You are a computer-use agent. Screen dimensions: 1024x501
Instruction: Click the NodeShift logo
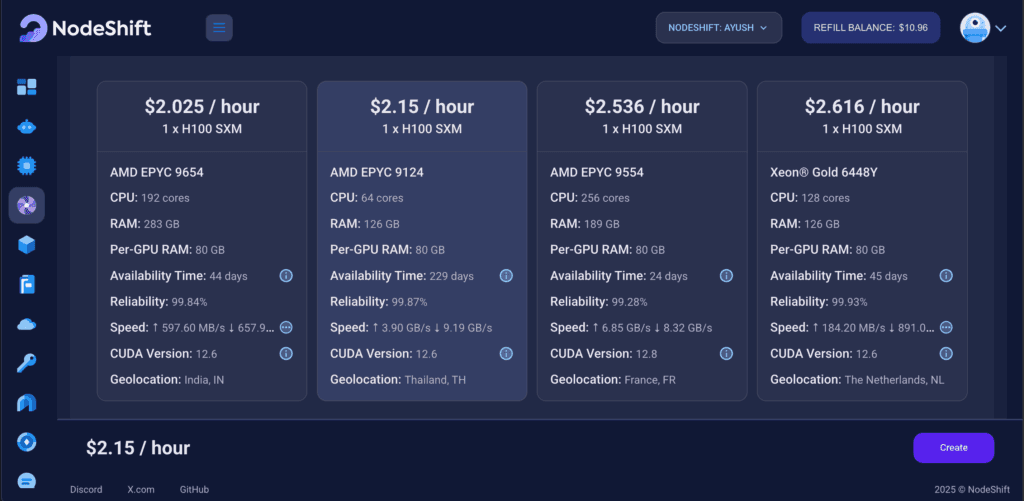pyautogui.click(x=86, y=28)
